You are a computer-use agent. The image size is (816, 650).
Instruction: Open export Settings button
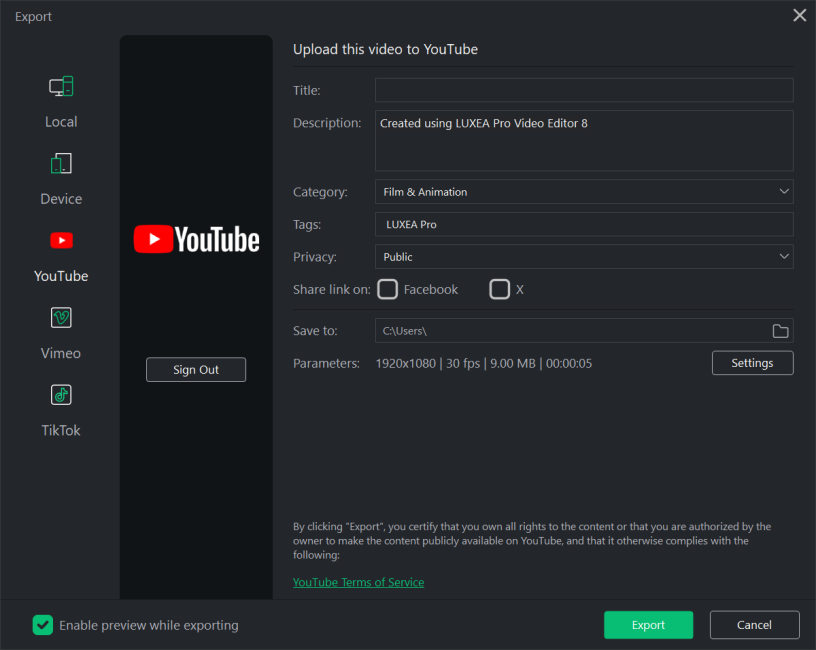point(752,363)
